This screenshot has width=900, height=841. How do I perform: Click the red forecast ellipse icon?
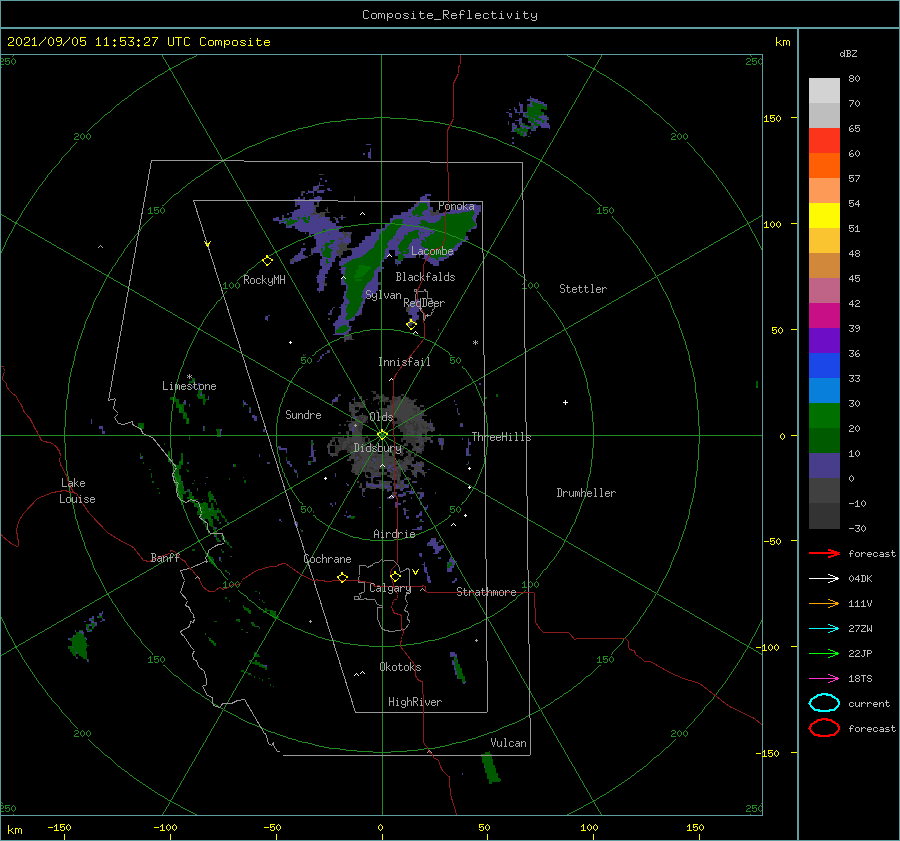tap(824, 728)
